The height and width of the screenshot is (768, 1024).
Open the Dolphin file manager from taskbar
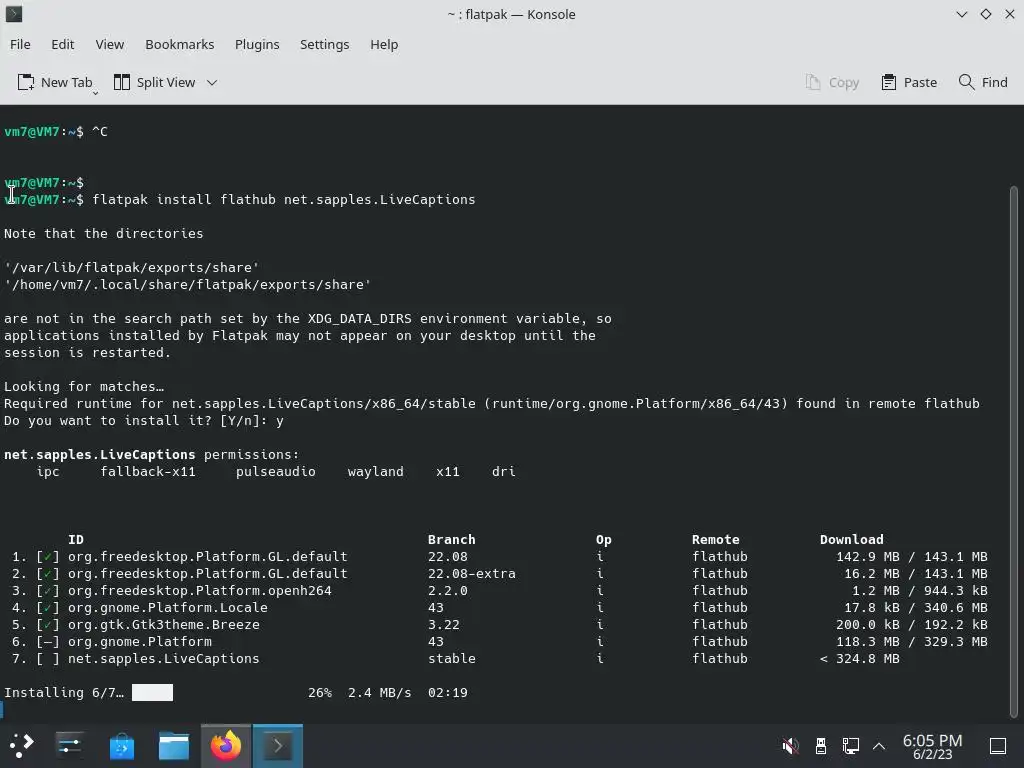(x=174, y=745)
